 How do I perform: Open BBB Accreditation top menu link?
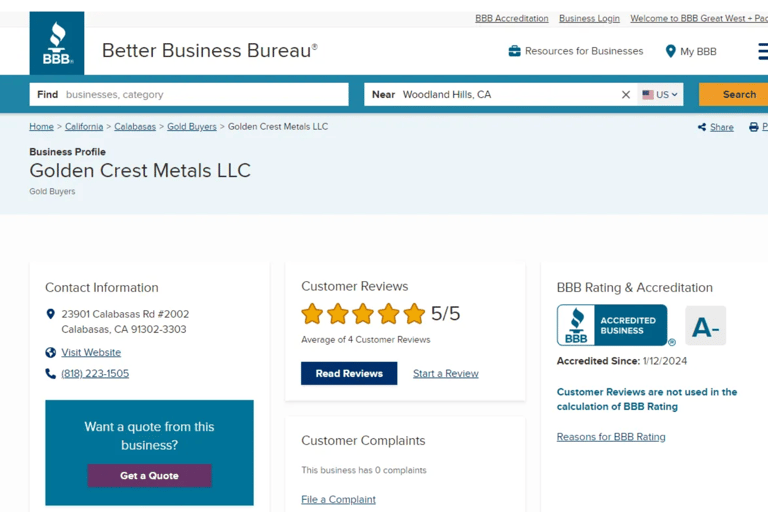click(x=511, y=19)
